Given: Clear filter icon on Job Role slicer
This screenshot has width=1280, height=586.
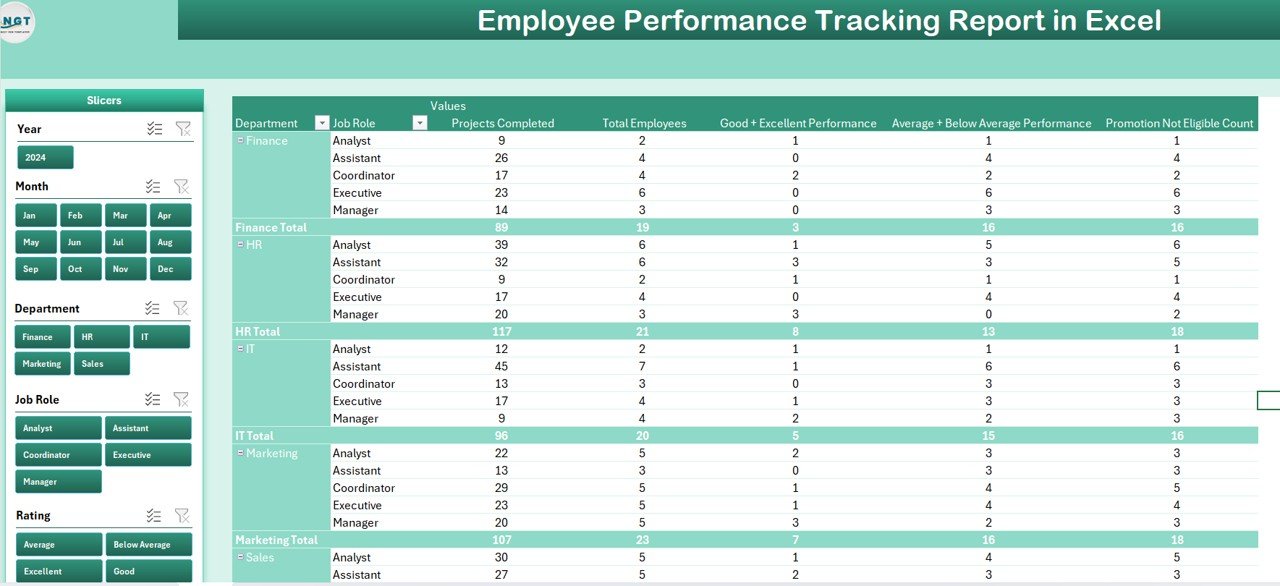Looking at the screenshot, I should 181,399.
